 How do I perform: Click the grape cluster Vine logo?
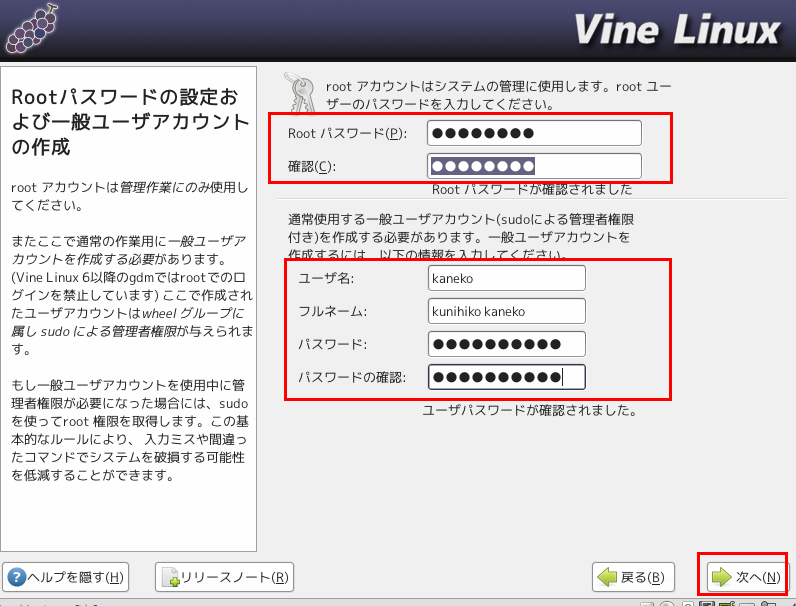(x=31, y=29)
